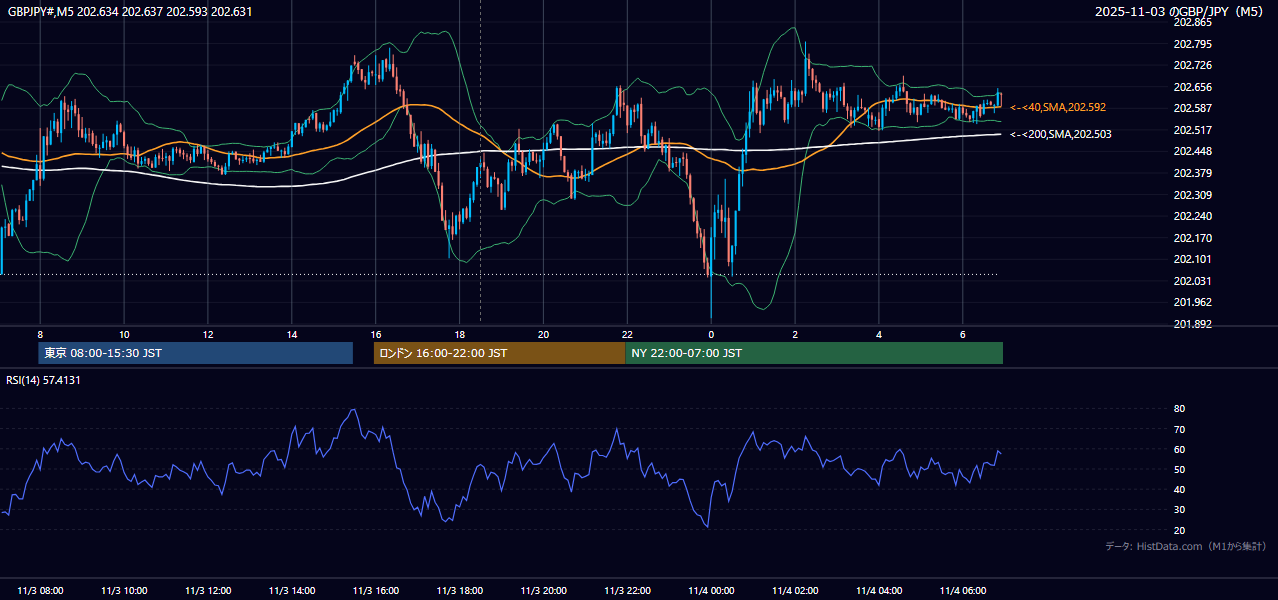Click the GBPJPY#,M5 symbol header text
This screenshot has width=1278, height=600.
[130, 12]
